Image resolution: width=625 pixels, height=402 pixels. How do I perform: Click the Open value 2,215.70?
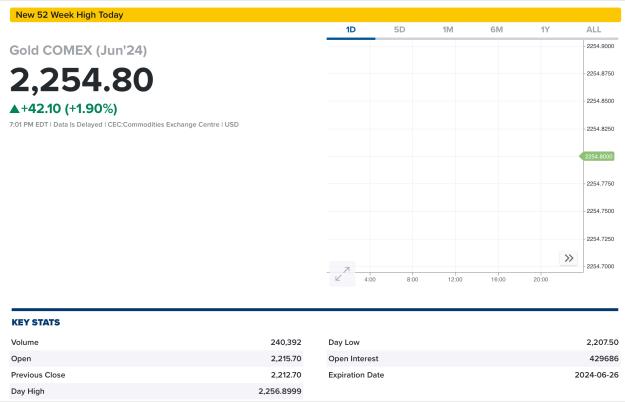[286, 359]
